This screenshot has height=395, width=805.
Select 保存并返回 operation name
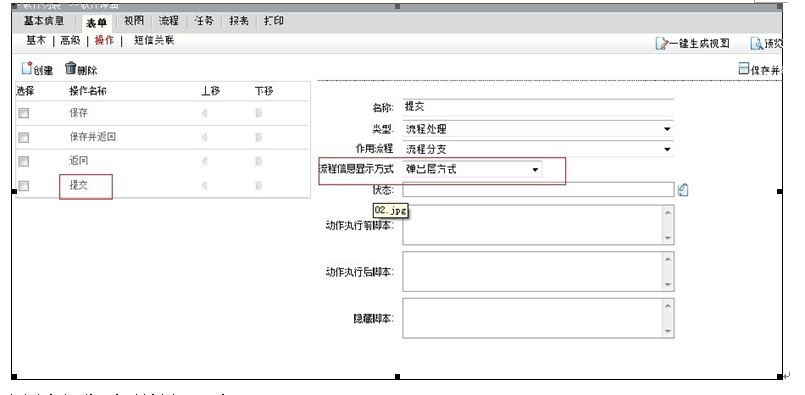93,137
